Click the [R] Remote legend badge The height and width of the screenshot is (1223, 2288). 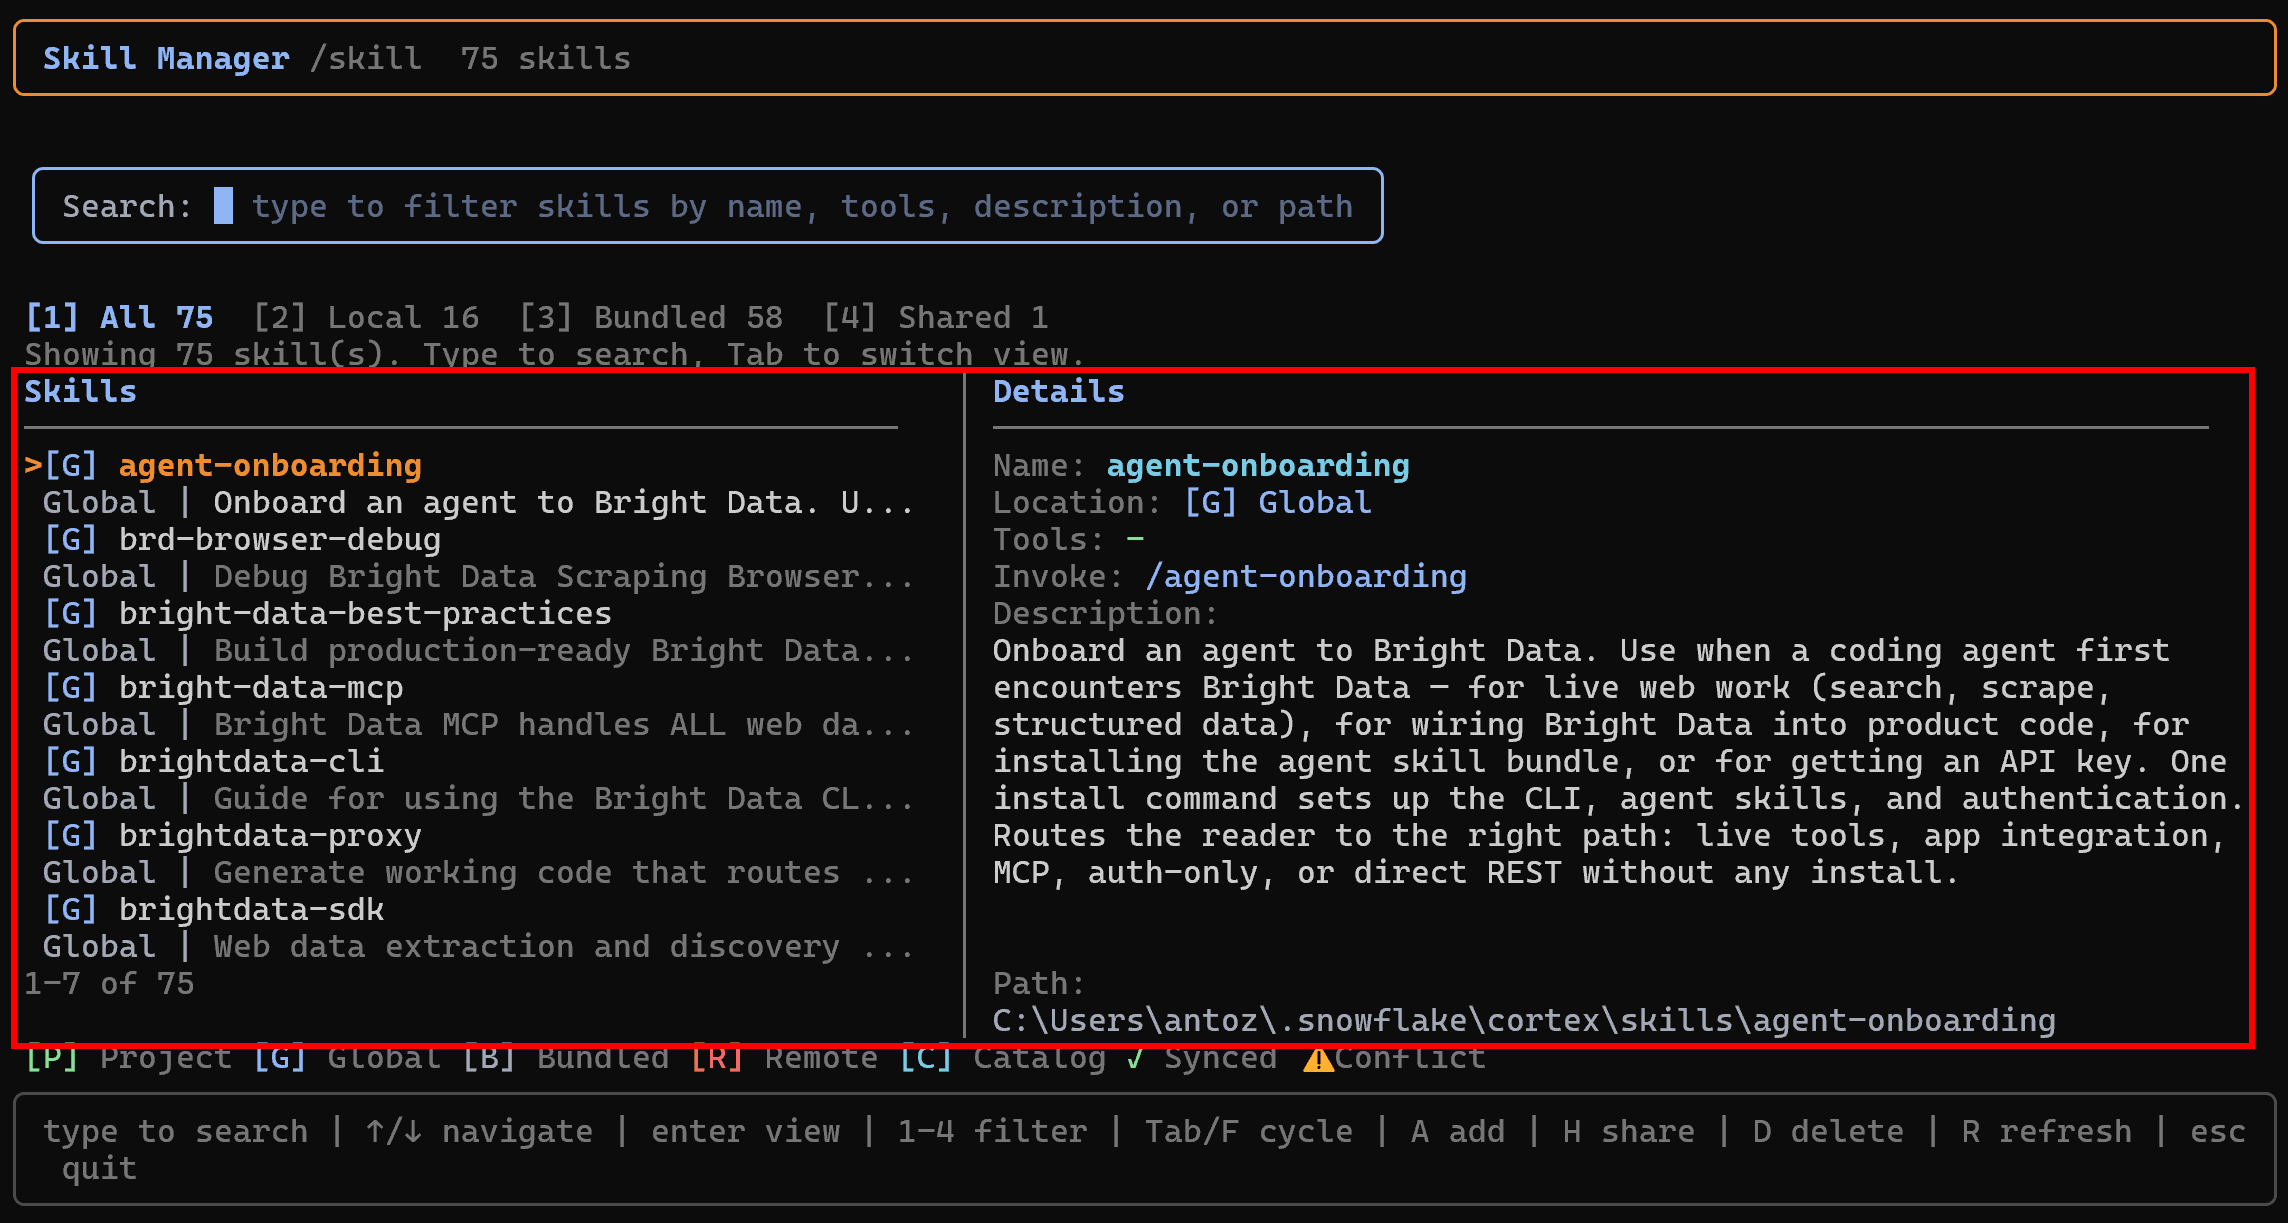[x=717, y=1058]
